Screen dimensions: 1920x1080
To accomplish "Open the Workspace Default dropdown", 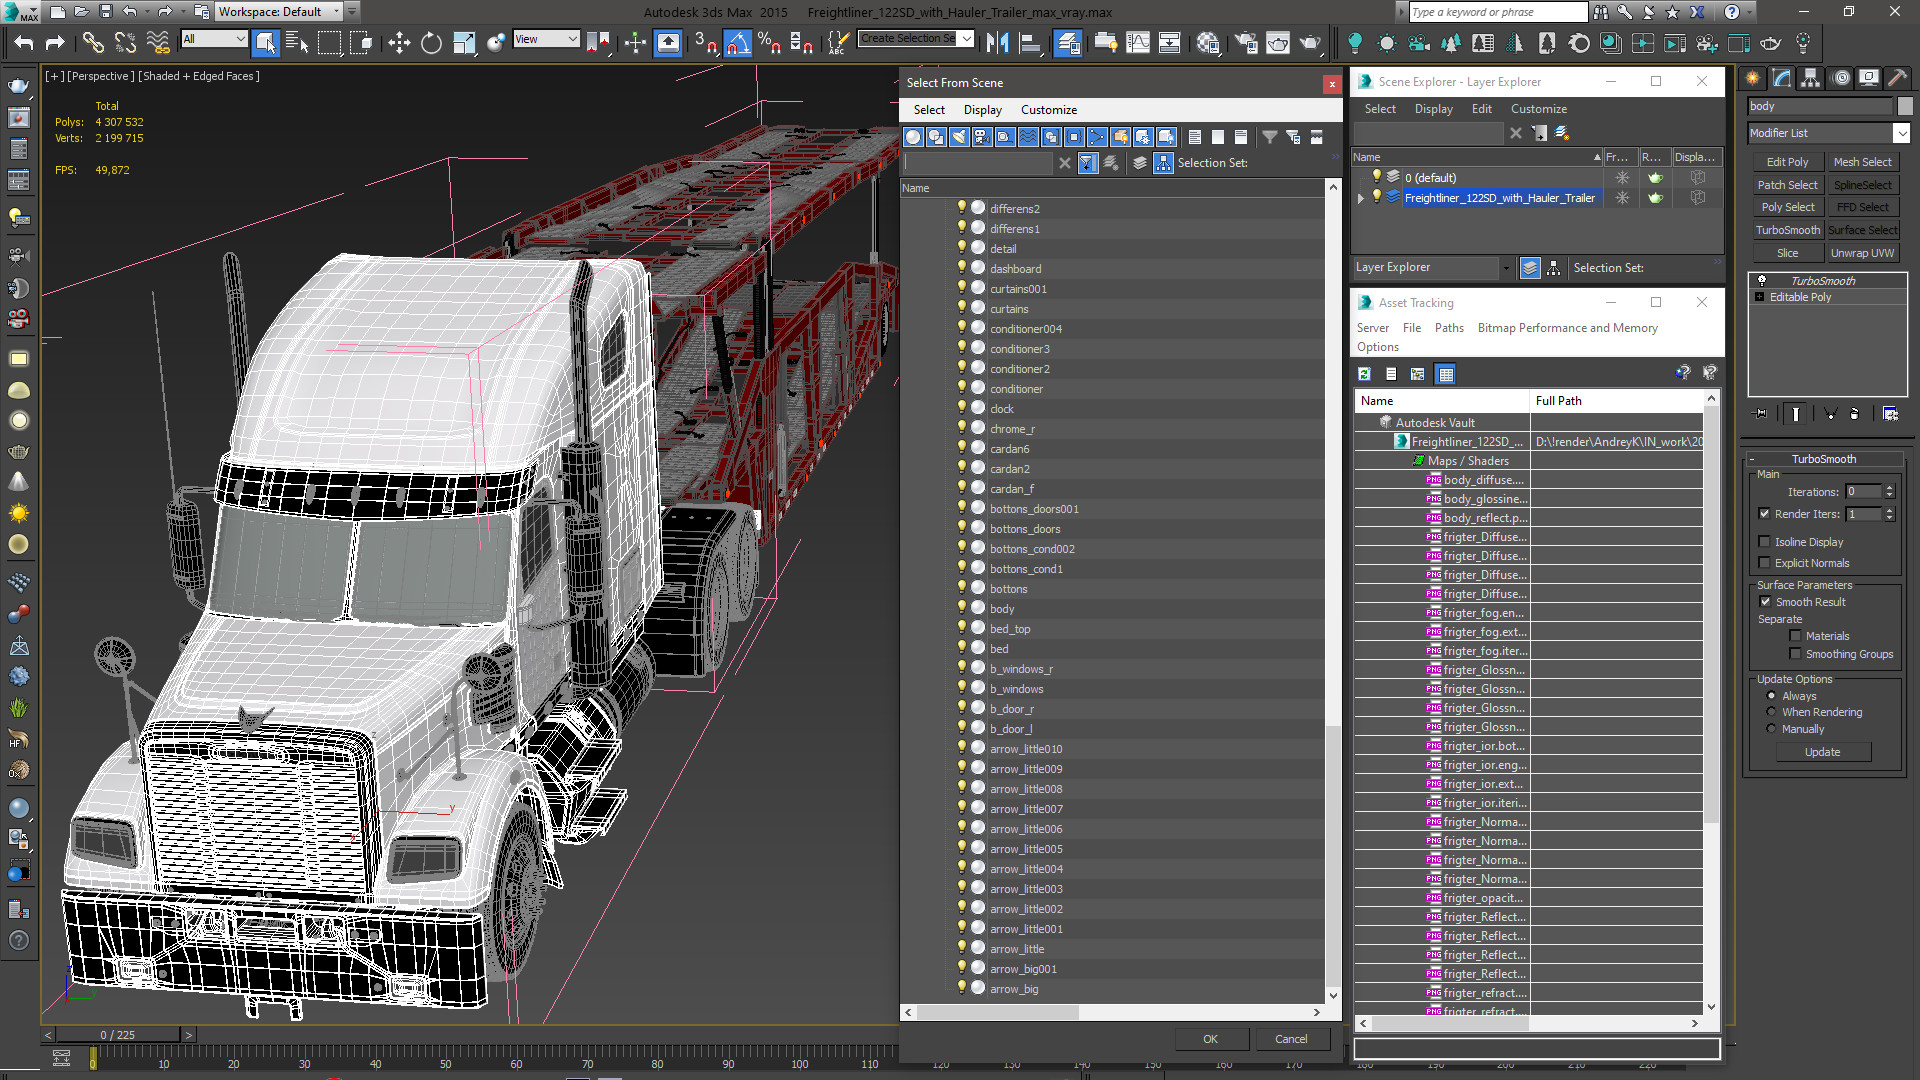I will (280, 12).
